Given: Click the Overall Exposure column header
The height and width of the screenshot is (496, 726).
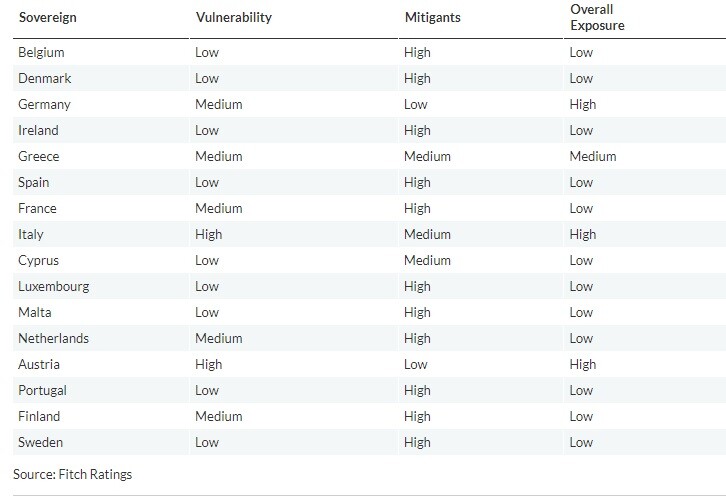Looking at the screenshot, I should click(597, 18).
